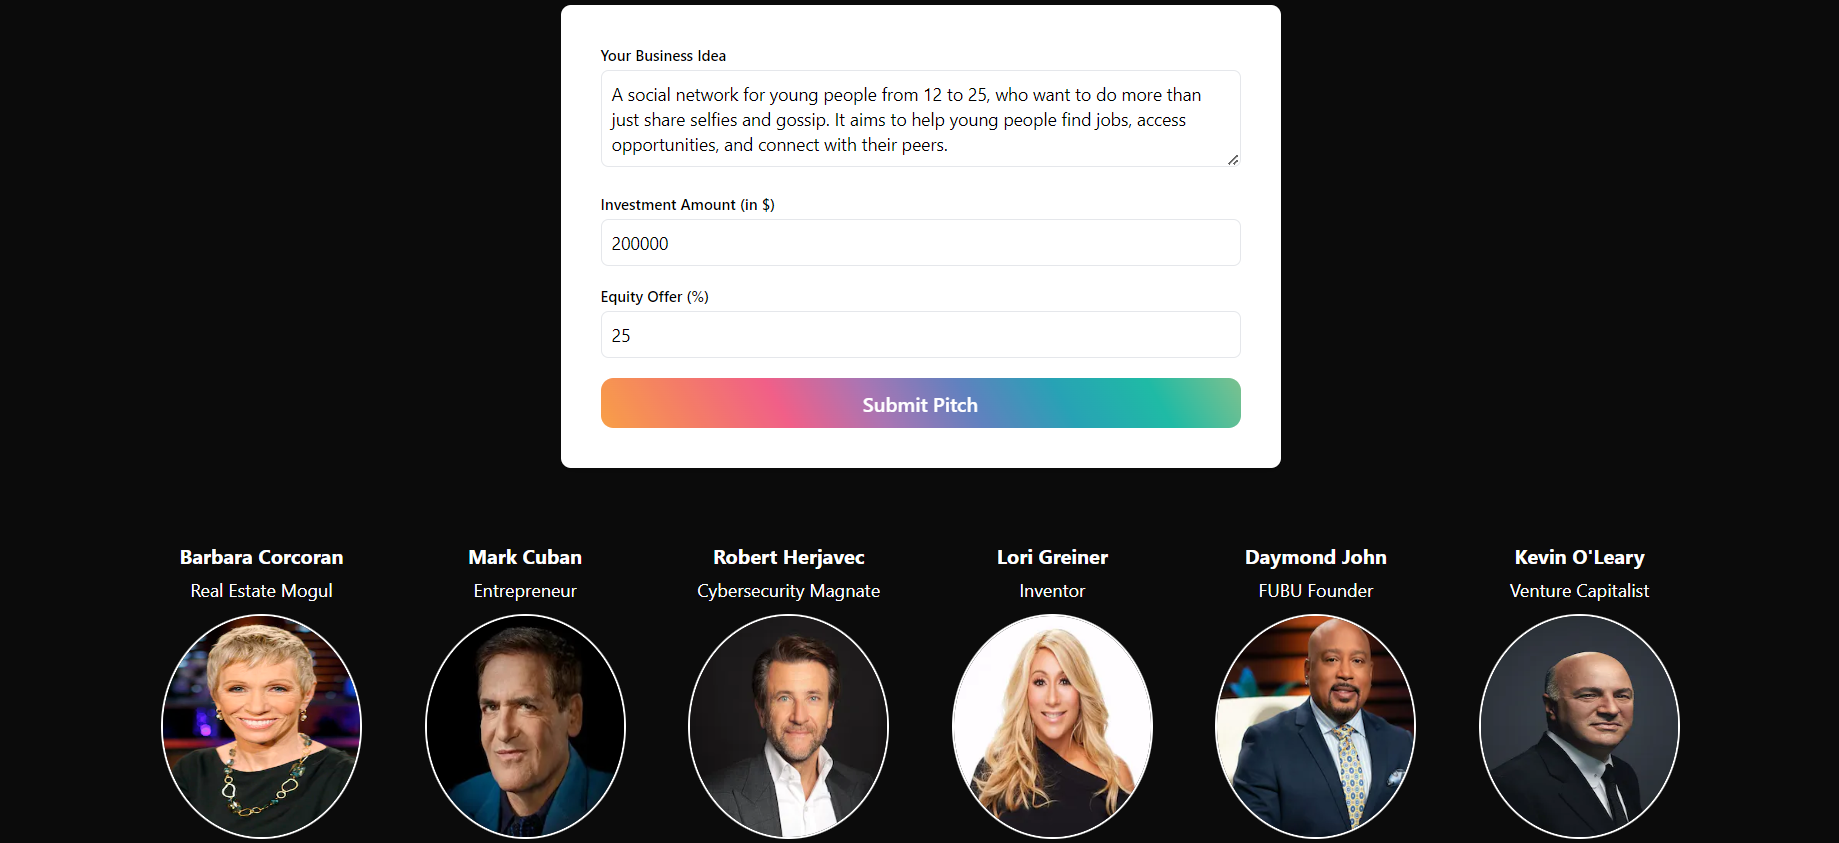Image resolution: width=1839 pixels, height=843 pixels.
Task: Click the Robert Herjavec name heading
Action: coord(788,557)
